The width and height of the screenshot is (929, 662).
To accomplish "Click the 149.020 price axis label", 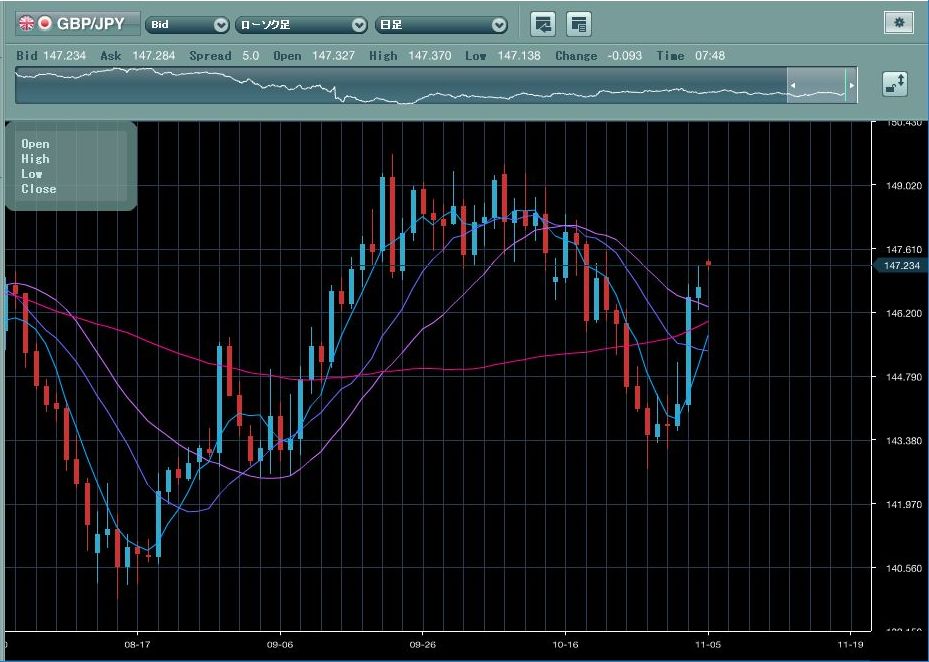I will tap(904, 186).
